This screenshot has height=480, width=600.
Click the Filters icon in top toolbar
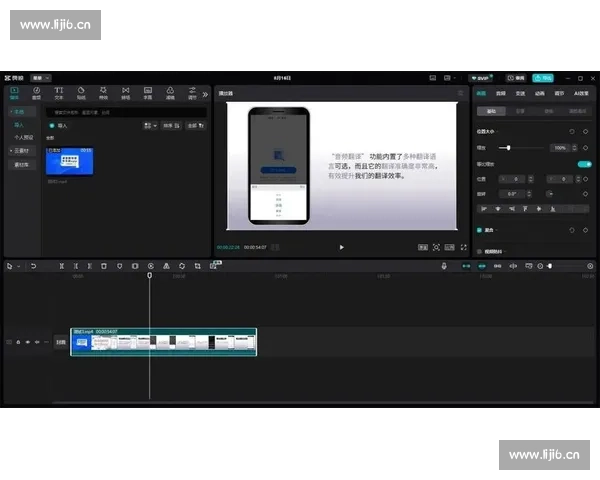pyautogui.click(x=170, y=93)
